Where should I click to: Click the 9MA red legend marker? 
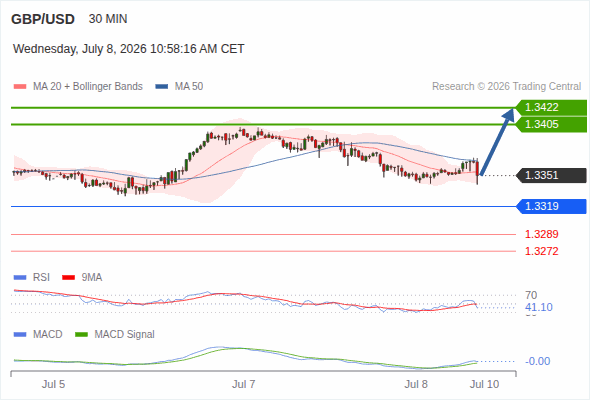tap(68, 278)
